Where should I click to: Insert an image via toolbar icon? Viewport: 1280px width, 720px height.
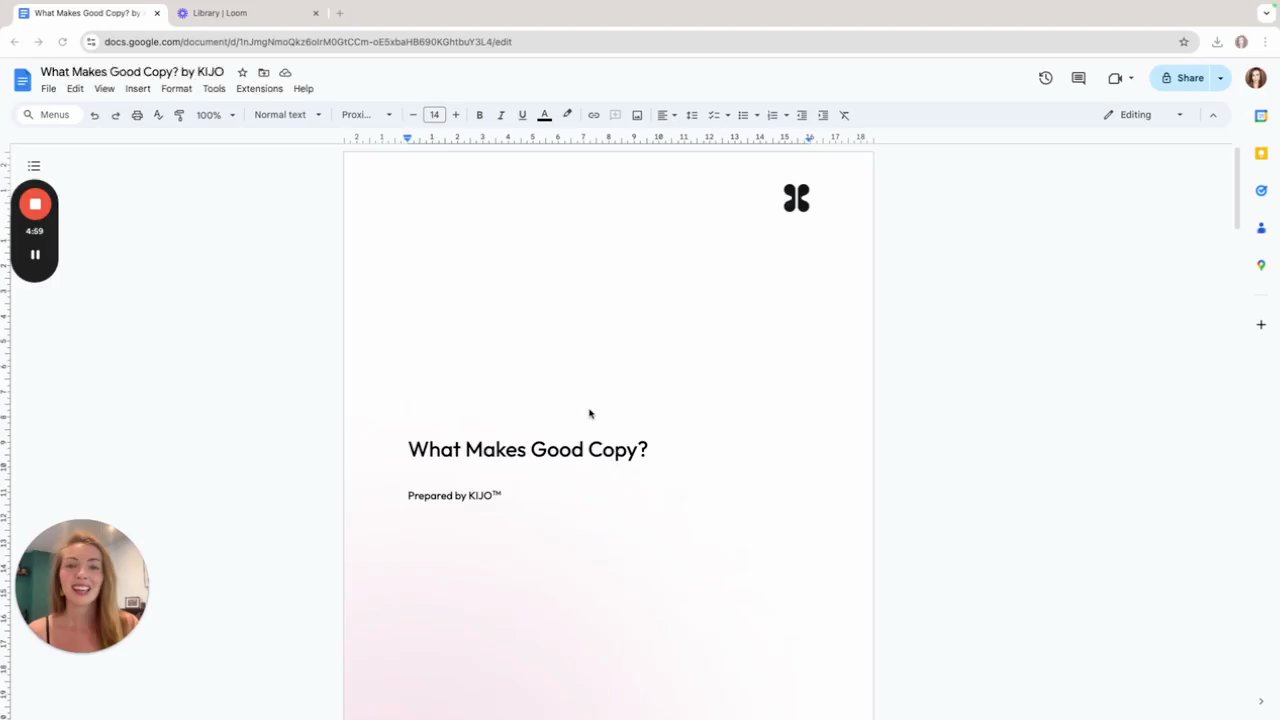point(637,115)
